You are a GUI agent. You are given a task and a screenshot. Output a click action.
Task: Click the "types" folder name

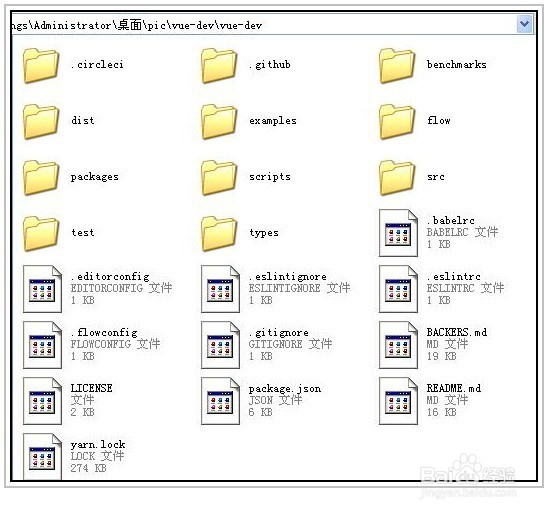click(264, 233)
